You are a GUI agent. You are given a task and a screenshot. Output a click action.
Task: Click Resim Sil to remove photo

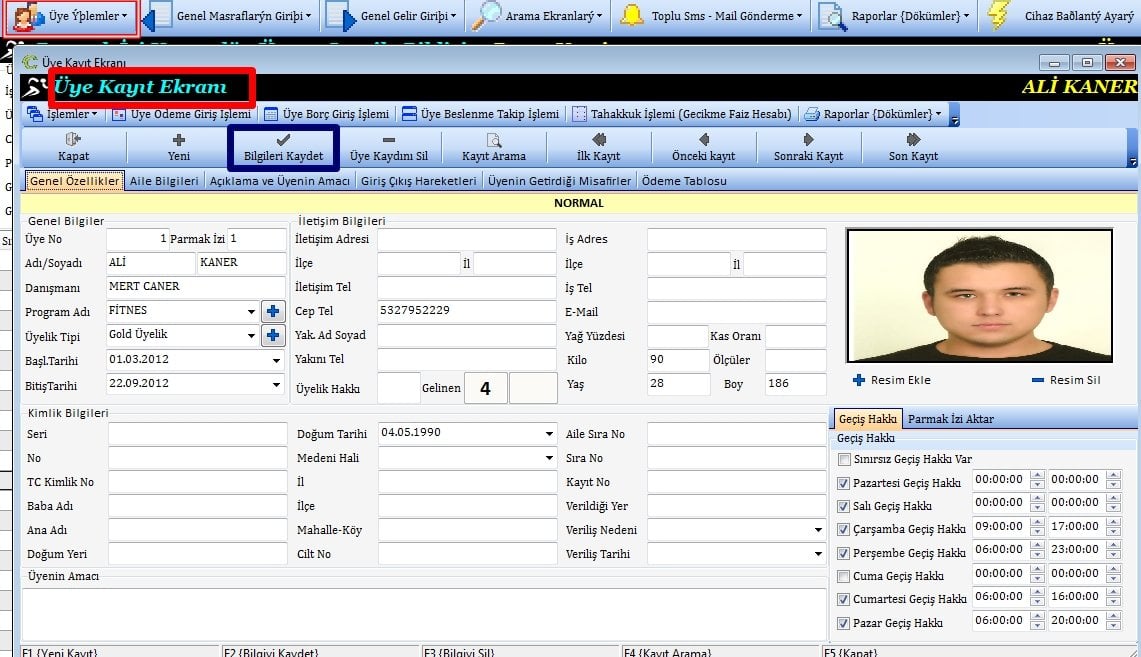coord(1066,380)
